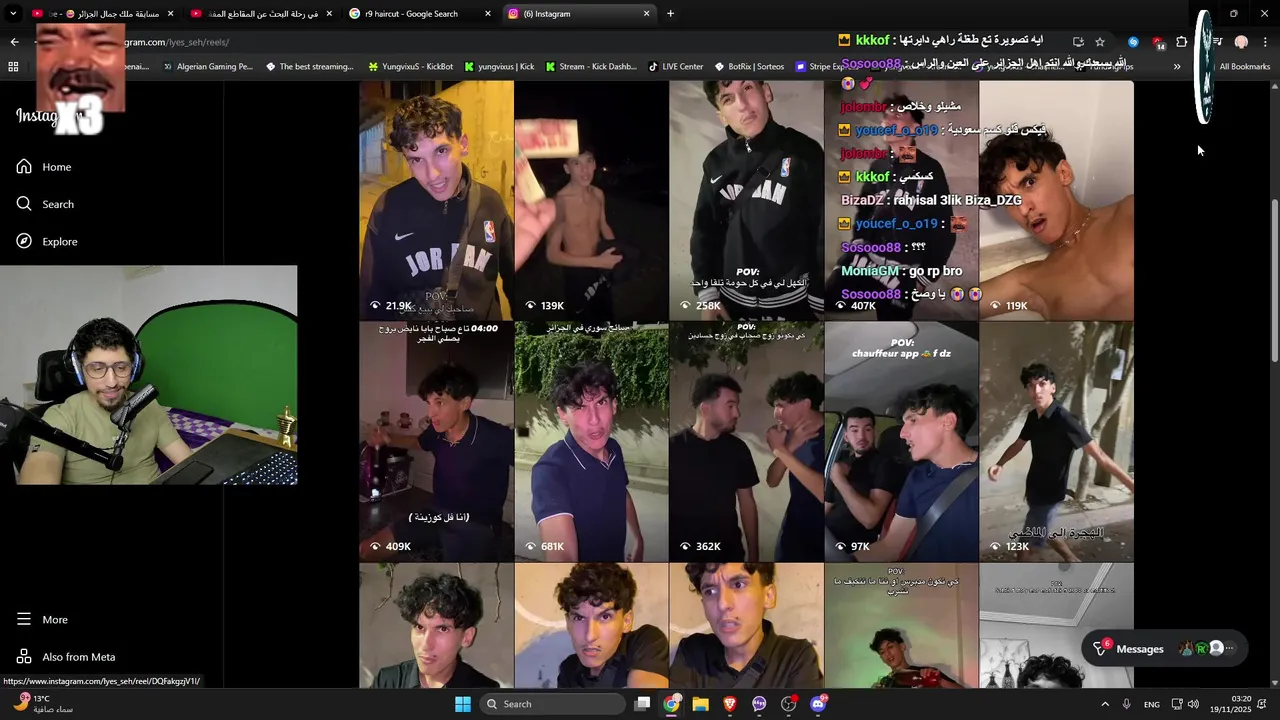Open the browser extensions puzzle icon
1280x720 pixels.
(x=1181, y=42)
